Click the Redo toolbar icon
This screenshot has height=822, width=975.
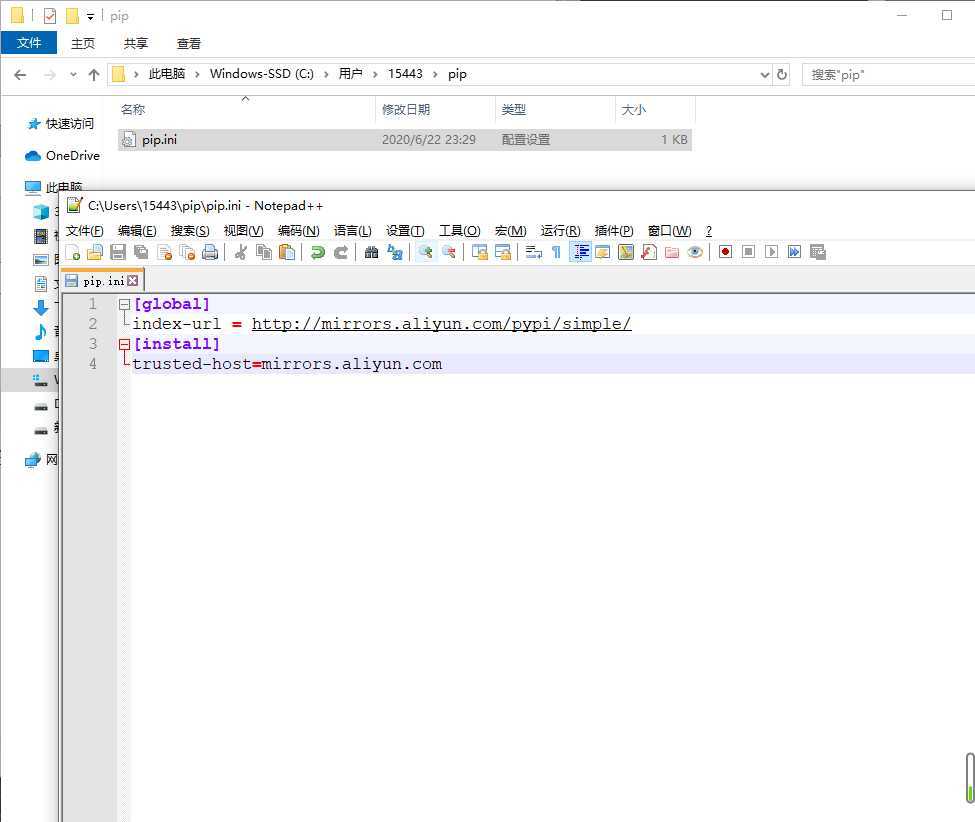pos(341,252)
